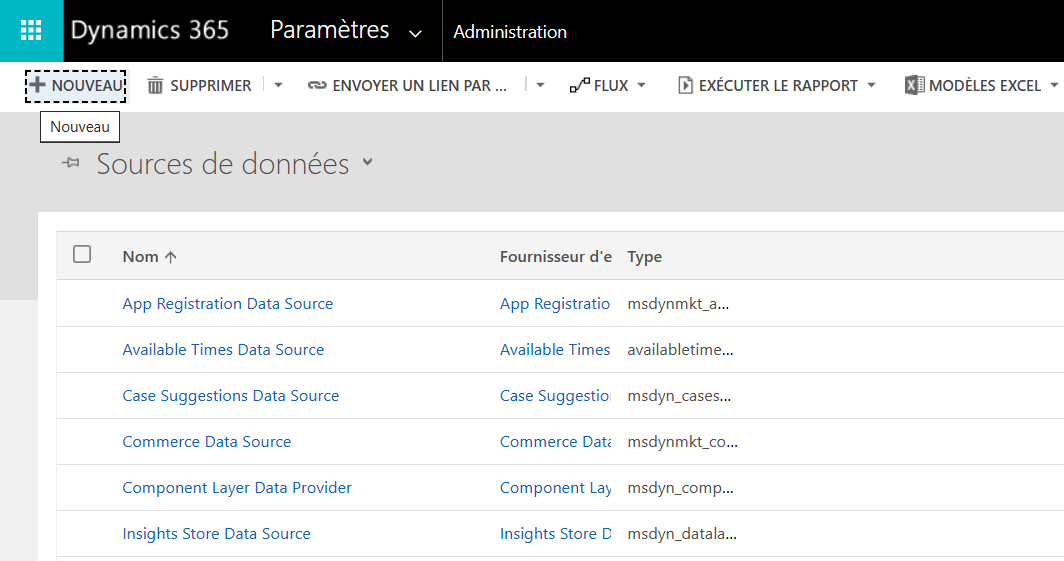Open the Administration menu item
The height and width of the screenshot is (561, 1064).
(510, 32)
